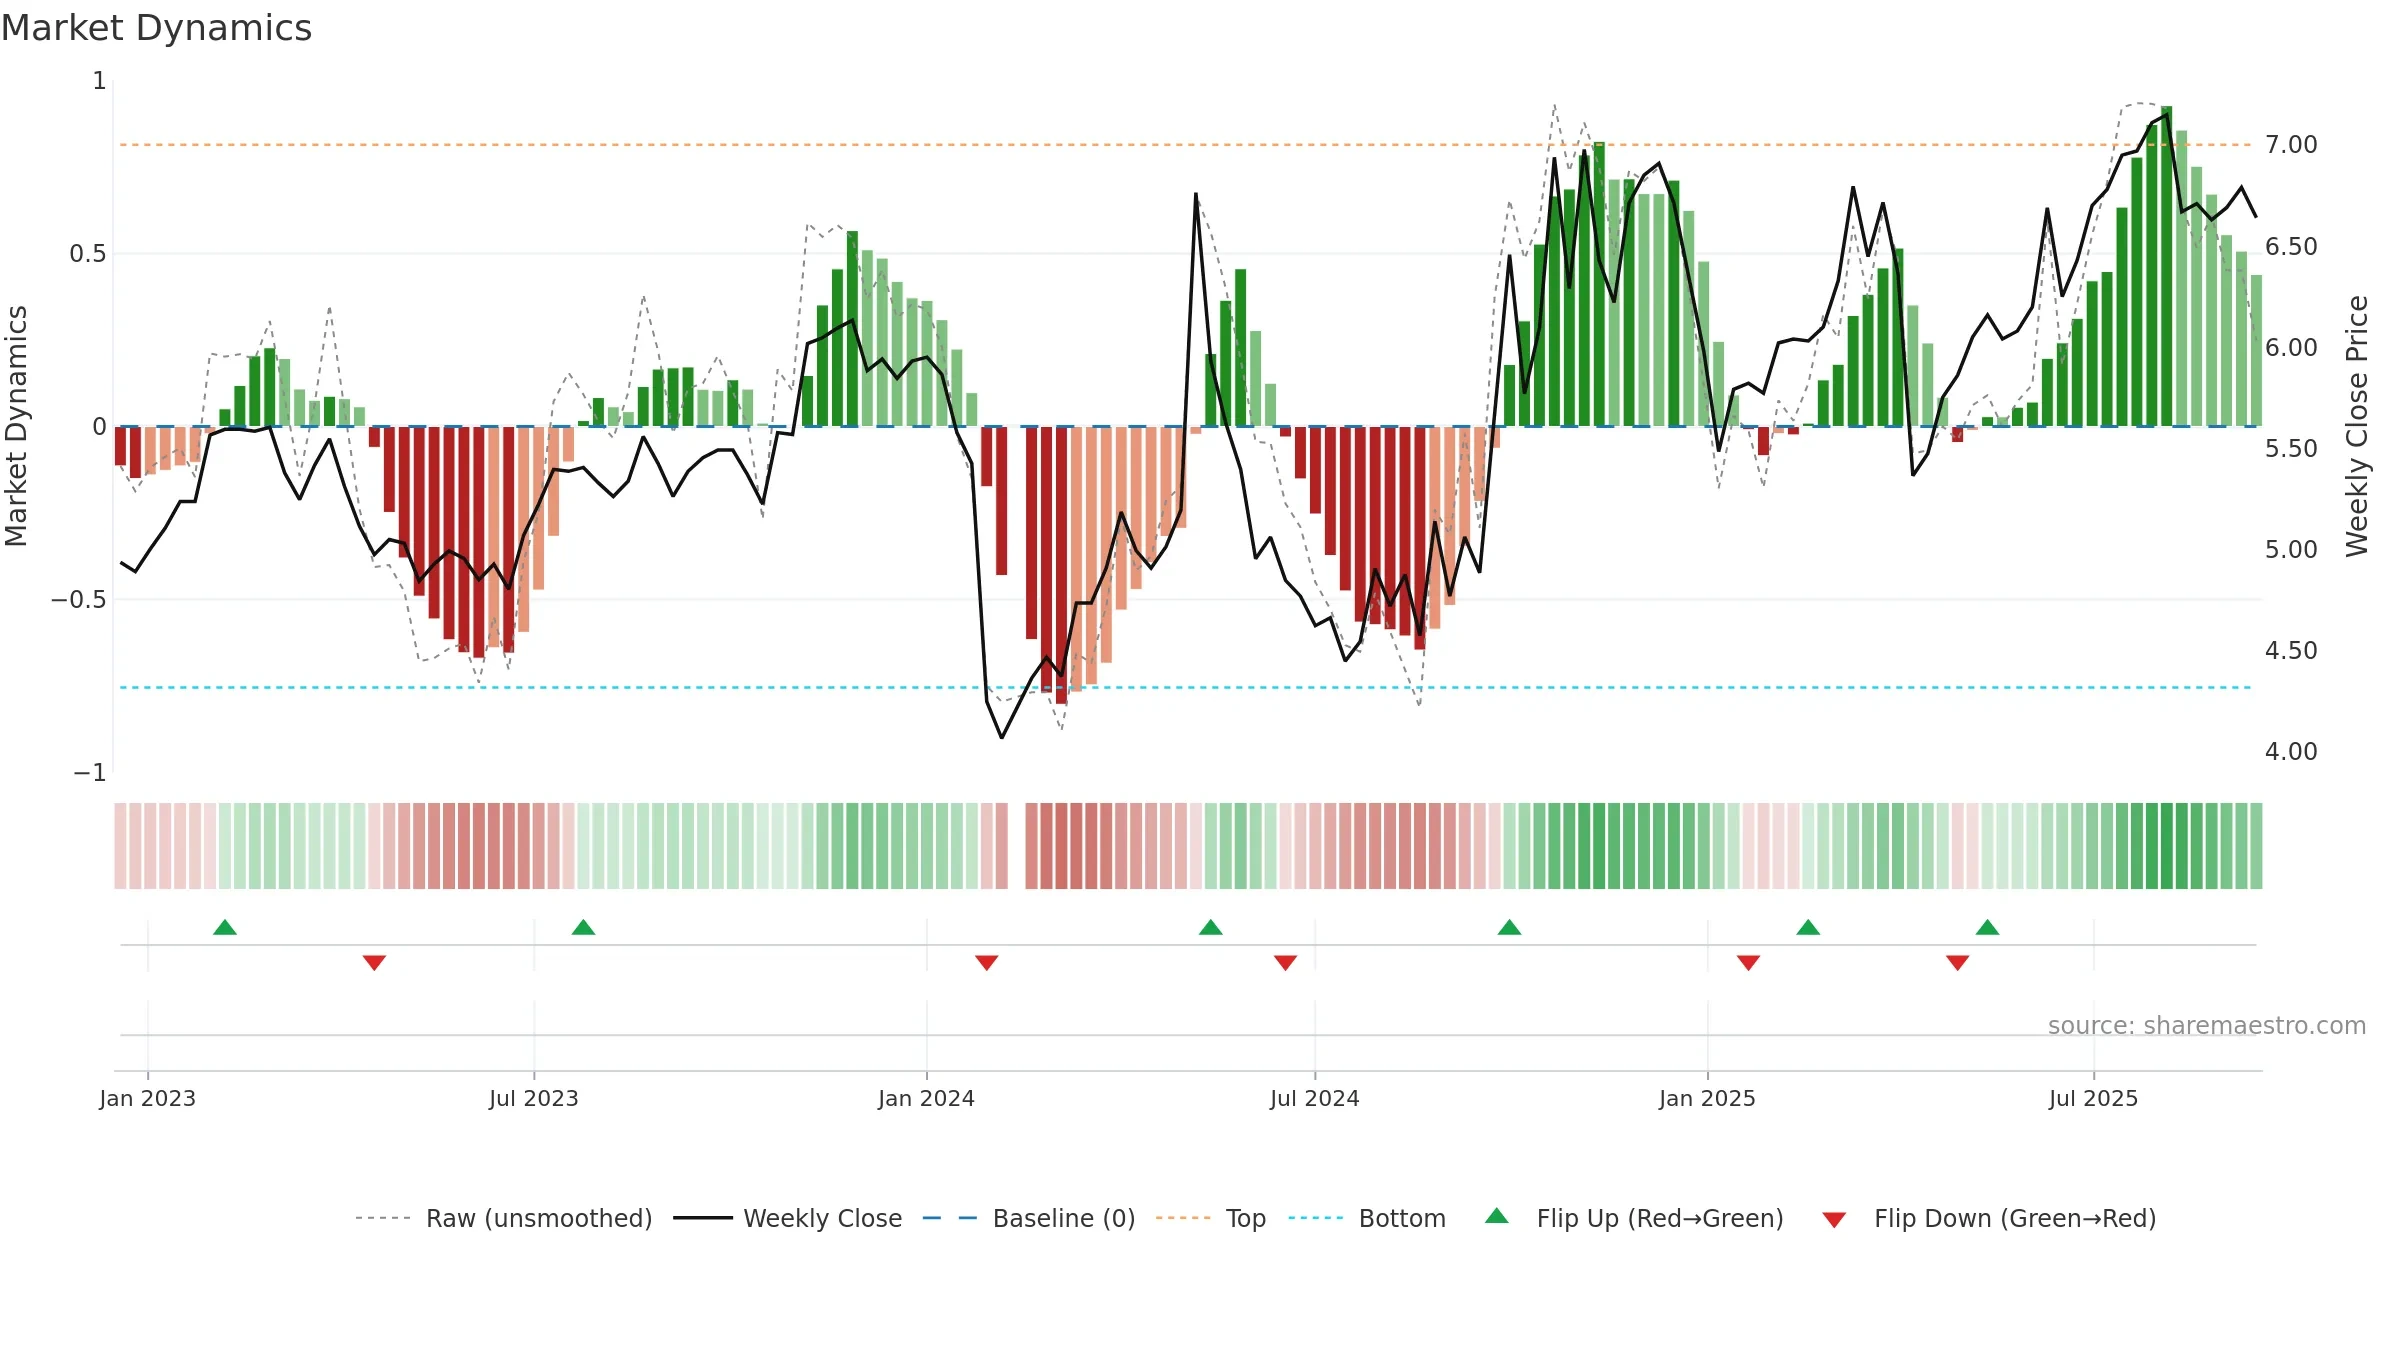Select the flip-down marker around April 2023
Viewport: 2400px width, 1350px height.
coord(374,962)
